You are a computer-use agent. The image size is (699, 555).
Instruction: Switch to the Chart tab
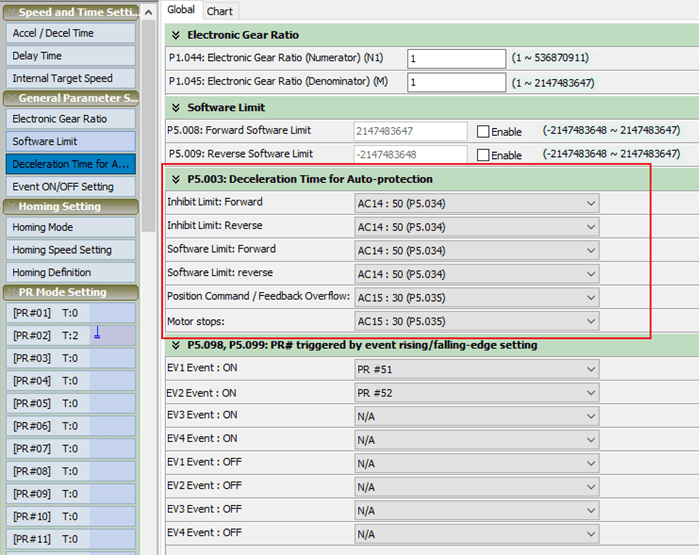click(220, 11)
